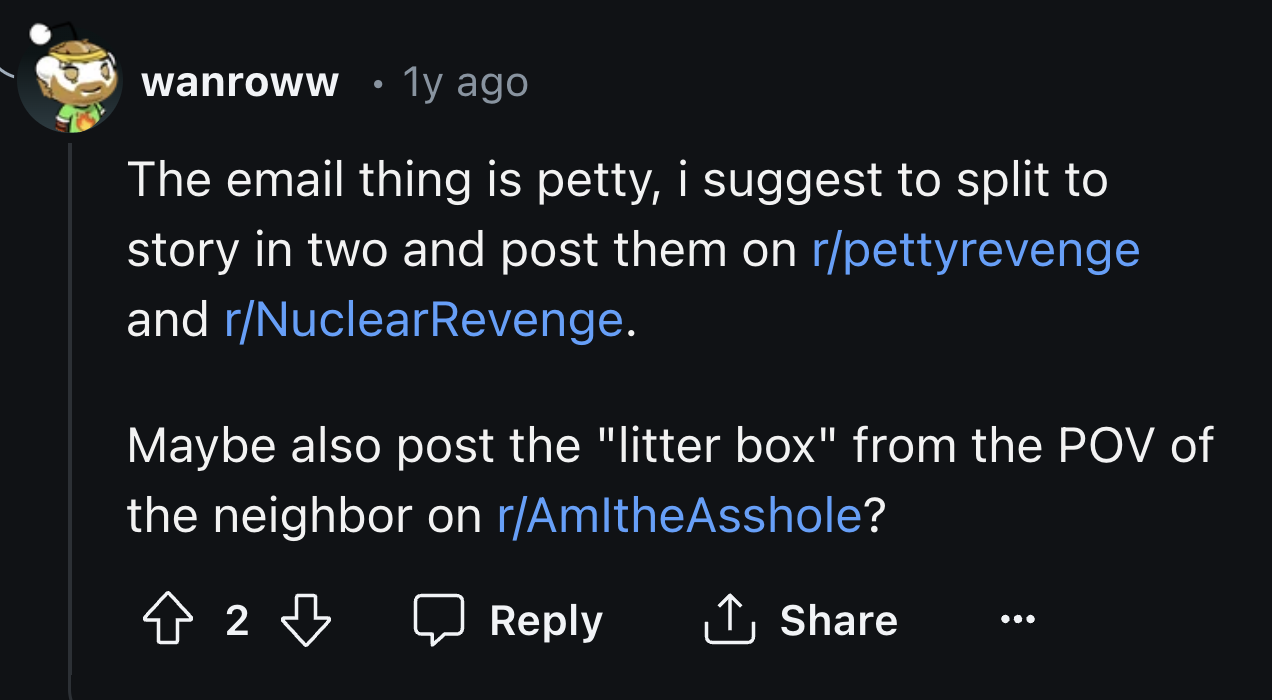Click the vote count number 2
1272x700 pixels.
click(236, 621)
